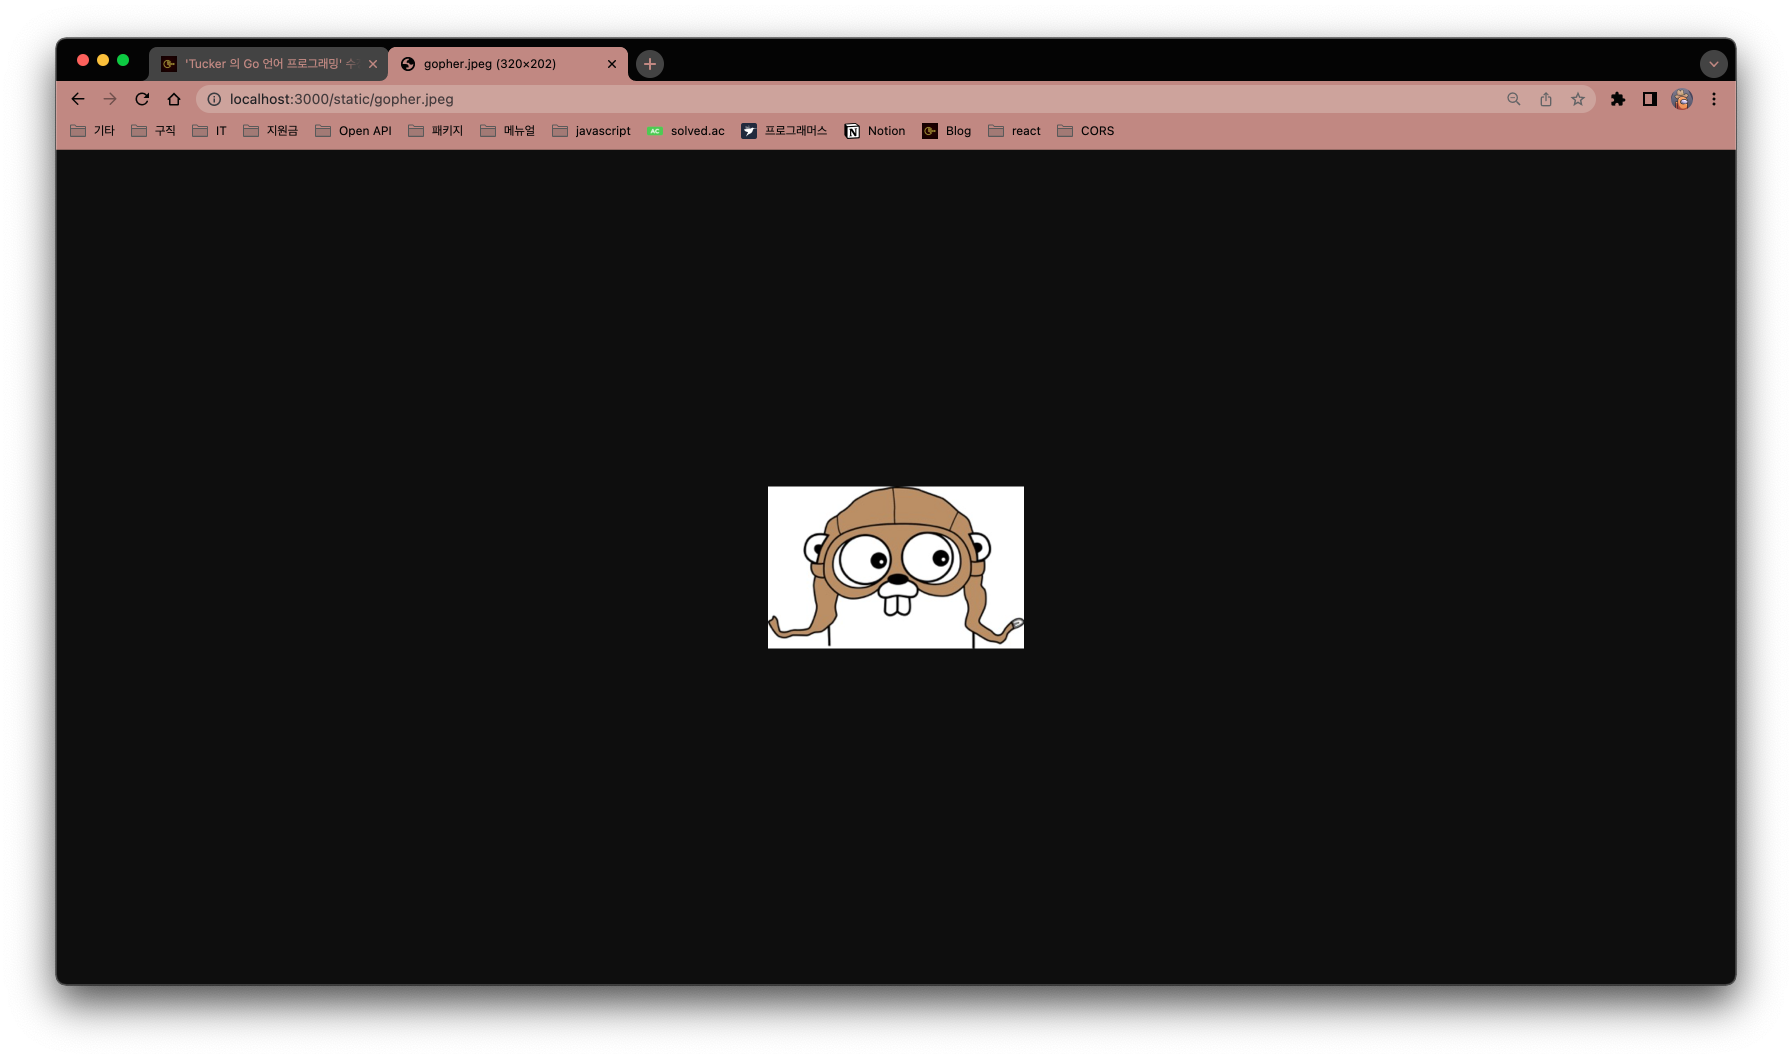This screenshot has height=1059, width=1792.
Task: Reload the gopher.jpeg page
Action: pyautogui.click(x=142, y=99)
